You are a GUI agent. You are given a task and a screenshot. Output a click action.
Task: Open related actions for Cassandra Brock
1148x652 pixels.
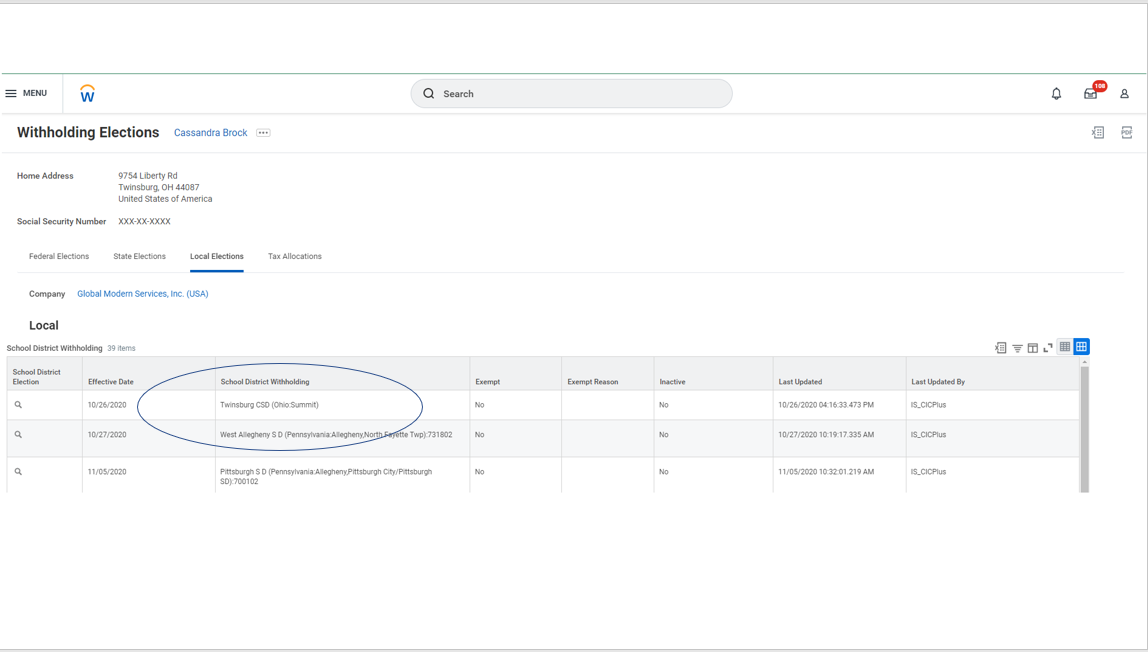(262, 132)
